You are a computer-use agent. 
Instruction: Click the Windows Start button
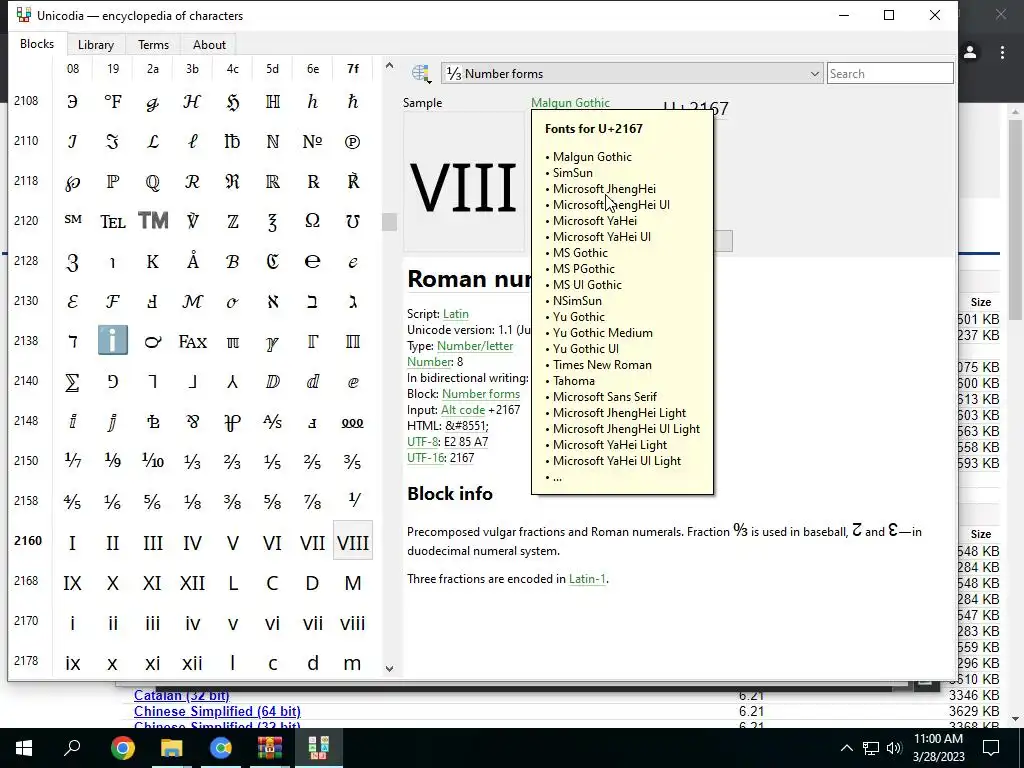[24, 748]
